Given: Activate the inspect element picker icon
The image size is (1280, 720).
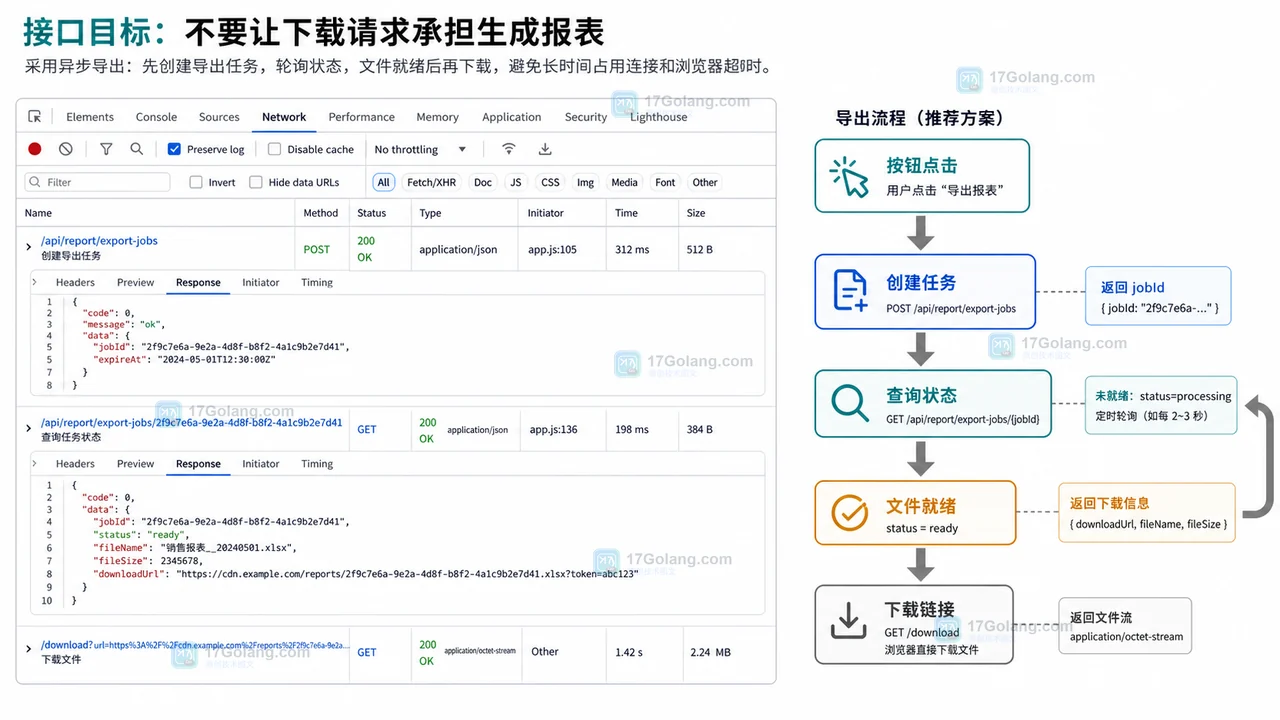Looking at the screenshot, I should tap(35, 117).
